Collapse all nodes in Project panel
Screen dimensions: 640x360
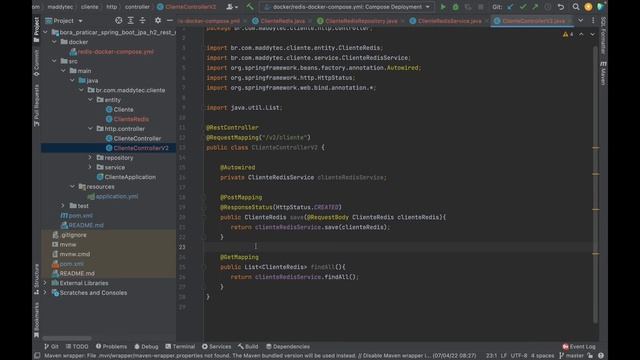(142, 20)
